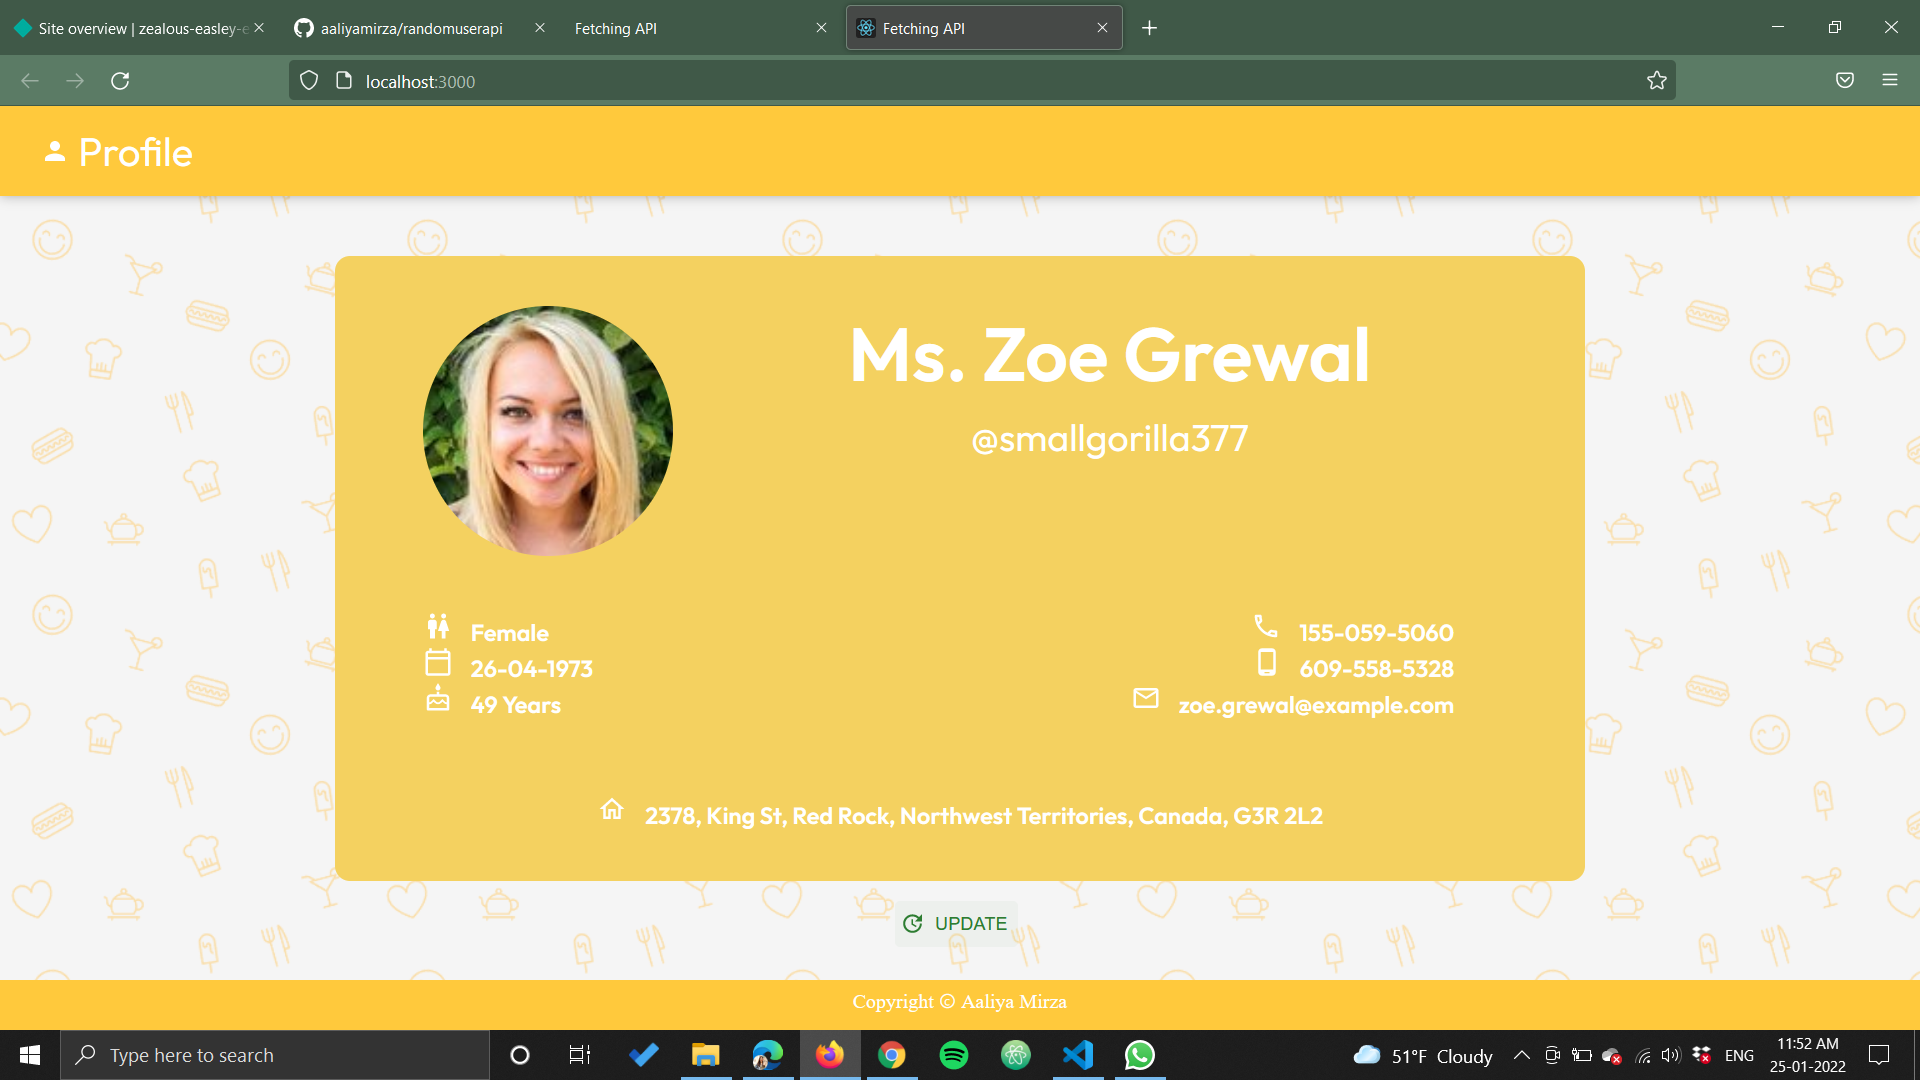Click the mobile phone icon beside 609-558-5328
The height and width of the screenshot is (1080, 1920).
1266,663
